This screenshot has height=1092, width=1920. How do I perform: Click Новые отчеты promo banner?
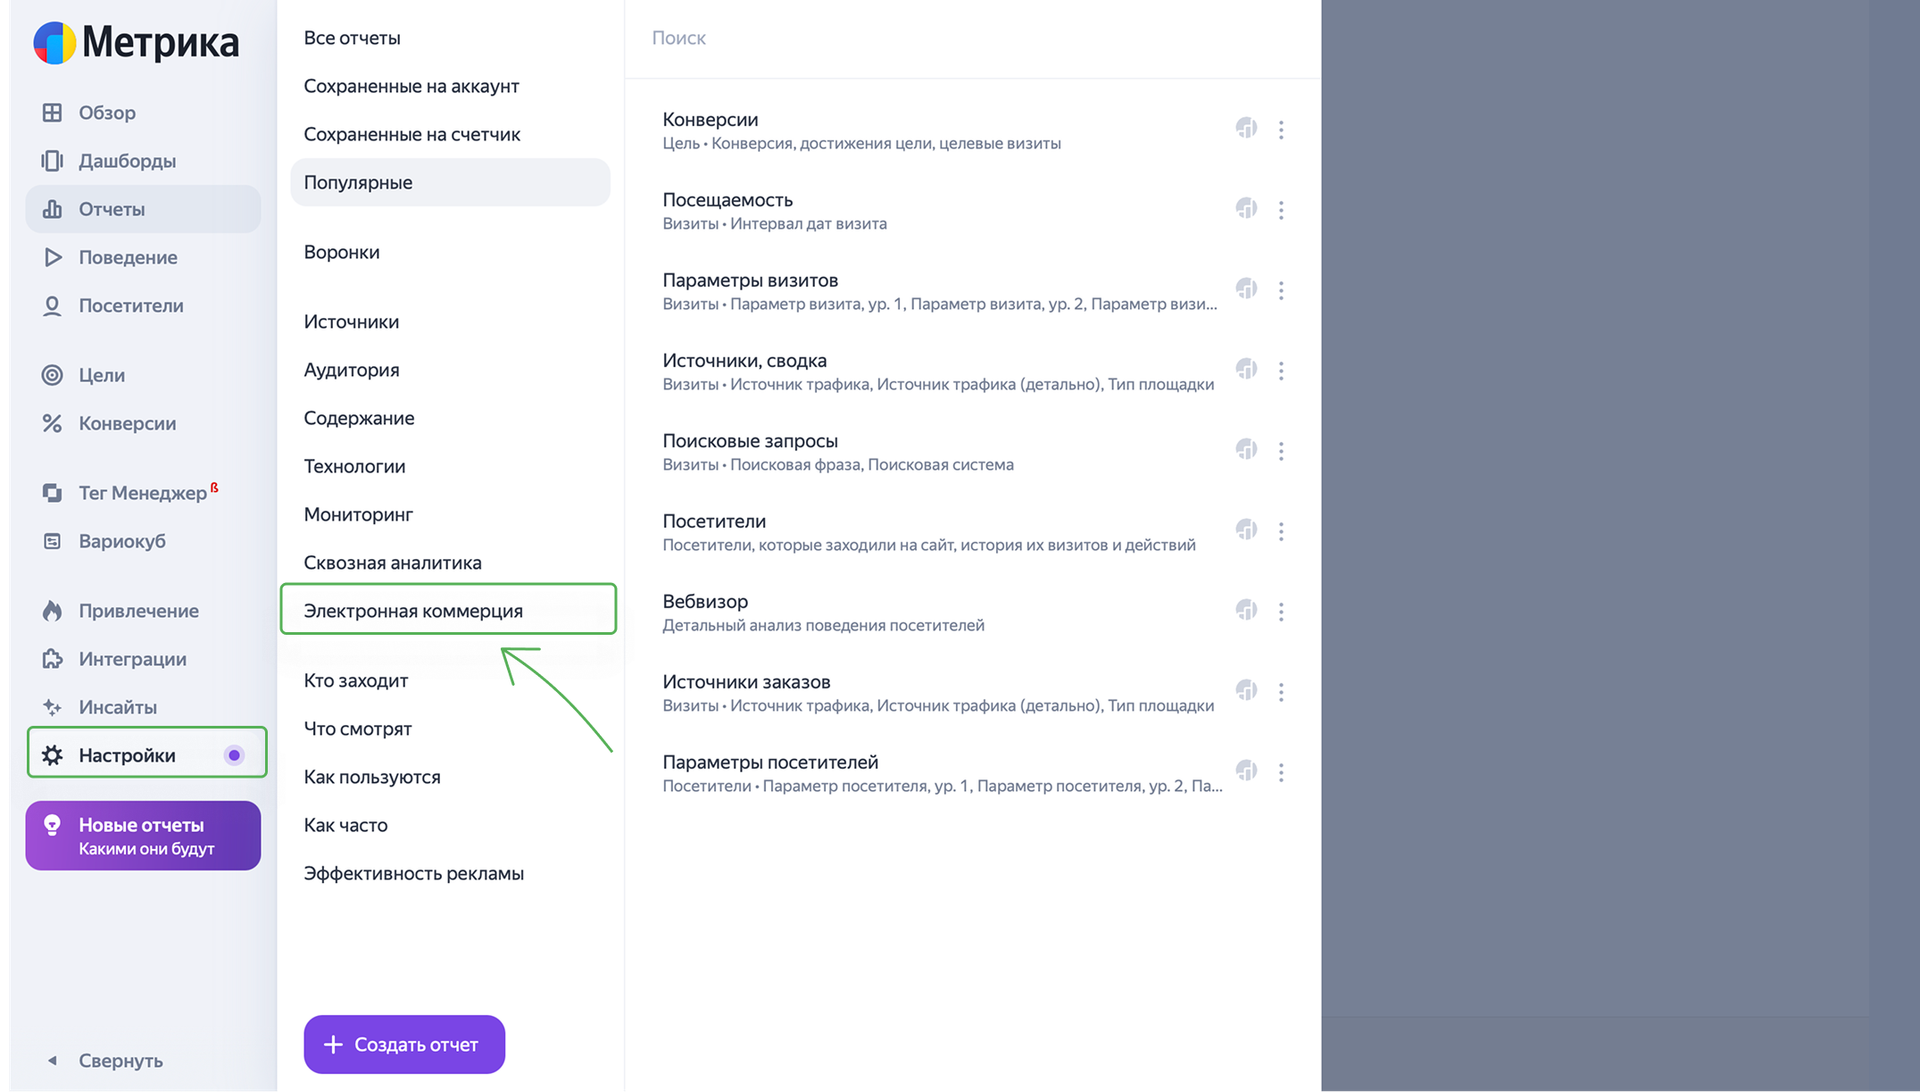click(x=142, y=835)
